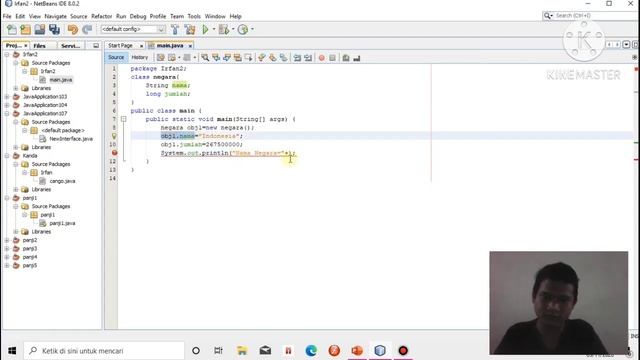
Task: Select NewInterface.java in the project tree
Action: (x=71, y=139)
